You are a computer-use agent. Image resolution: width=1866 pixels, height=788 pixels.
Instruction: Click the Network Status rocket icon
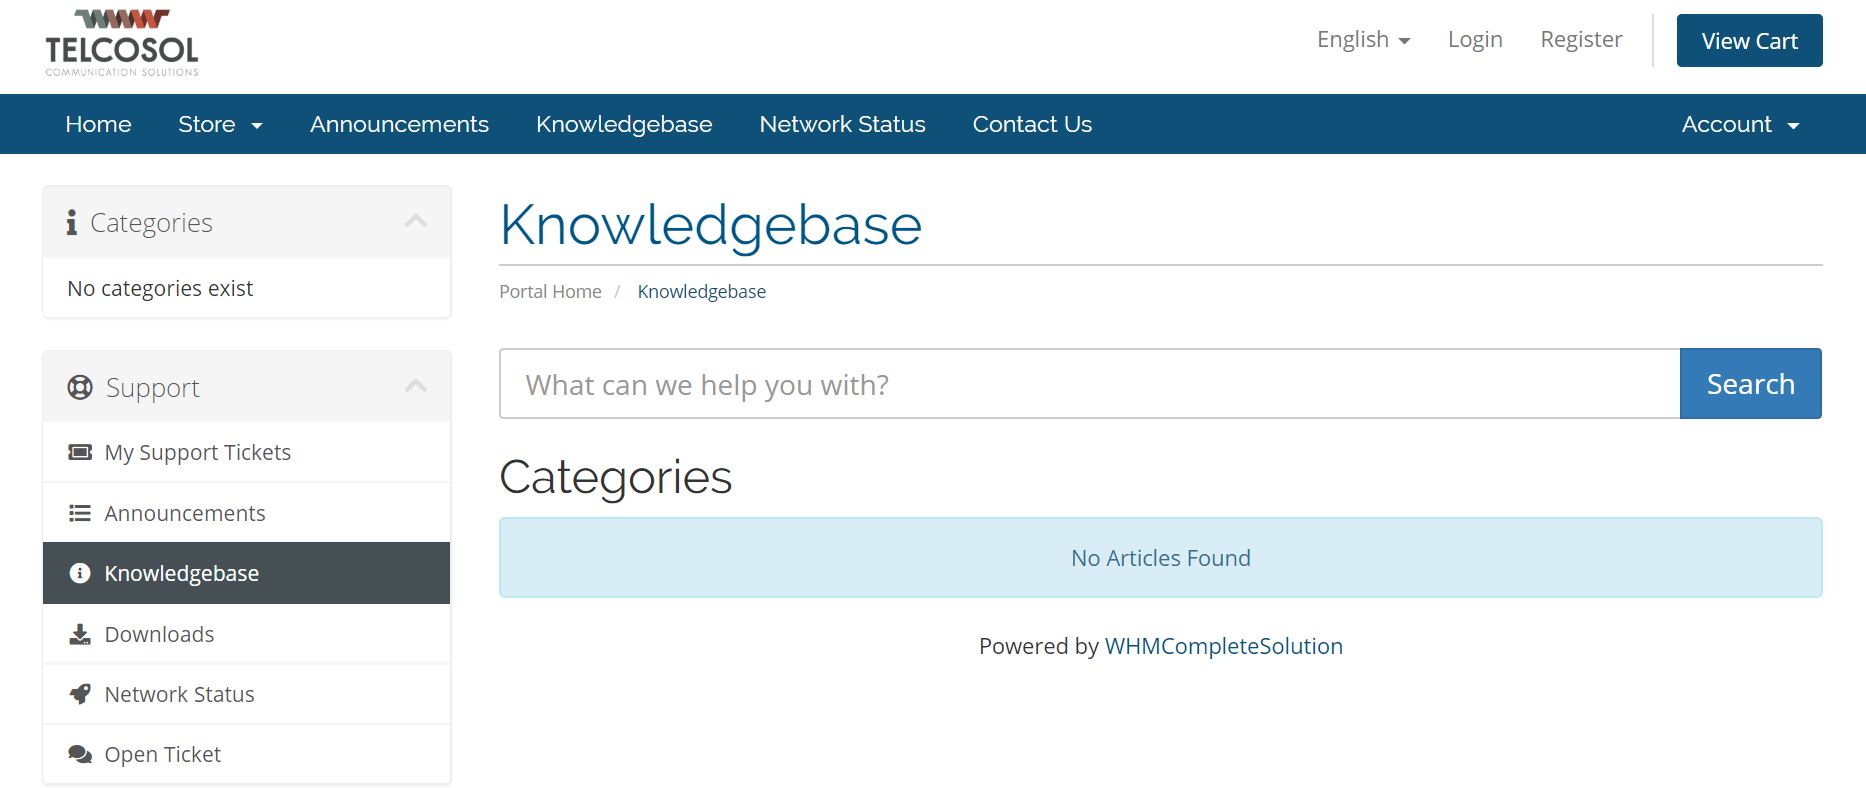[80, 694]
